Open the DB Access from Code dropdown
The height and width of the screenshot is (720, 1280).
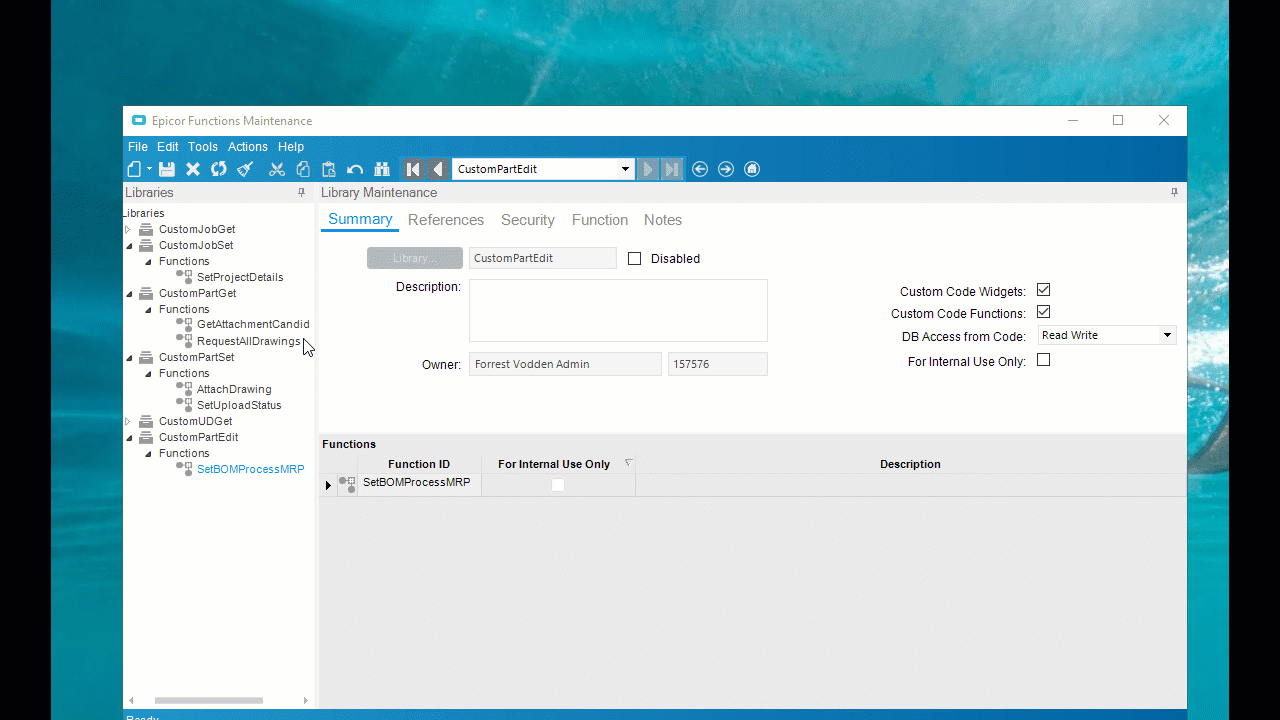(1167, 335)
